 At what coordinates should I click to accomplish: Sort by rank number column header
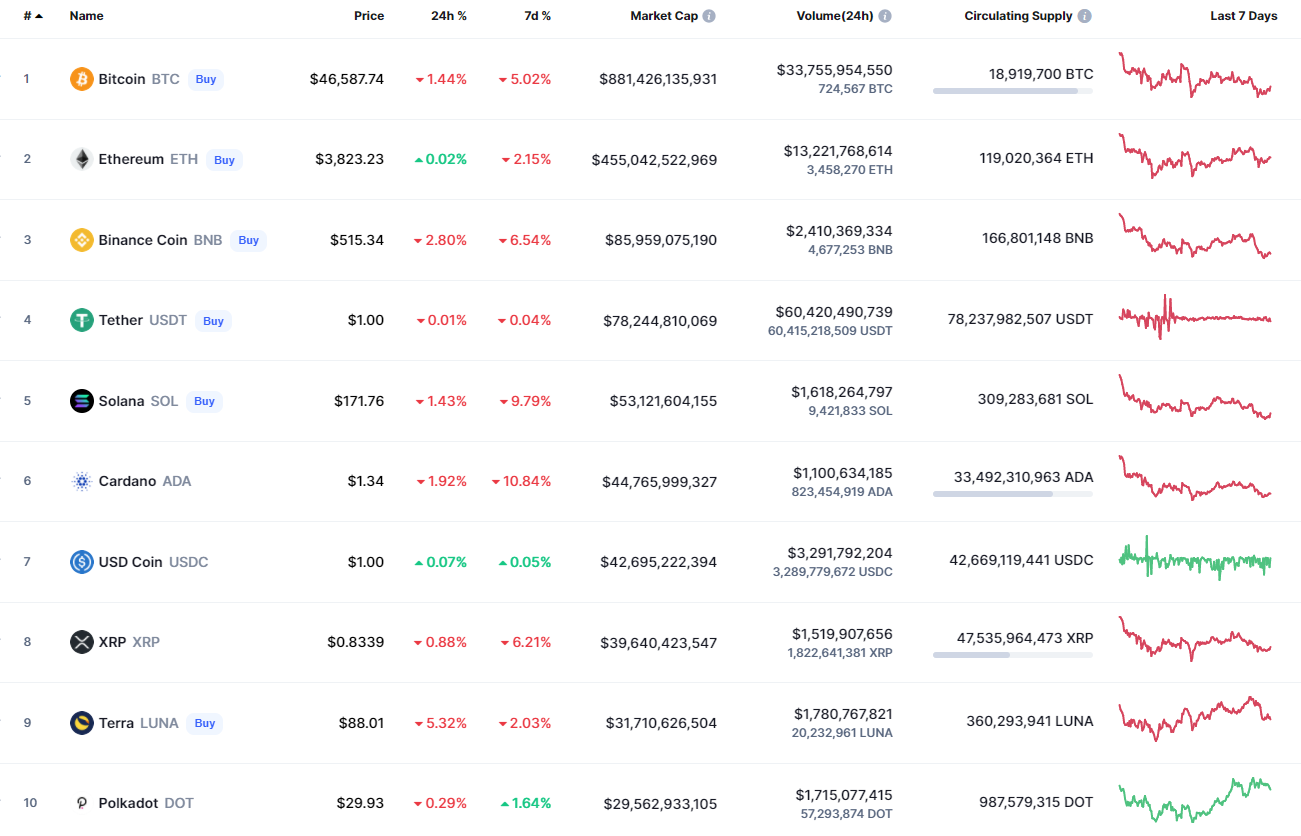coord(32,16)
